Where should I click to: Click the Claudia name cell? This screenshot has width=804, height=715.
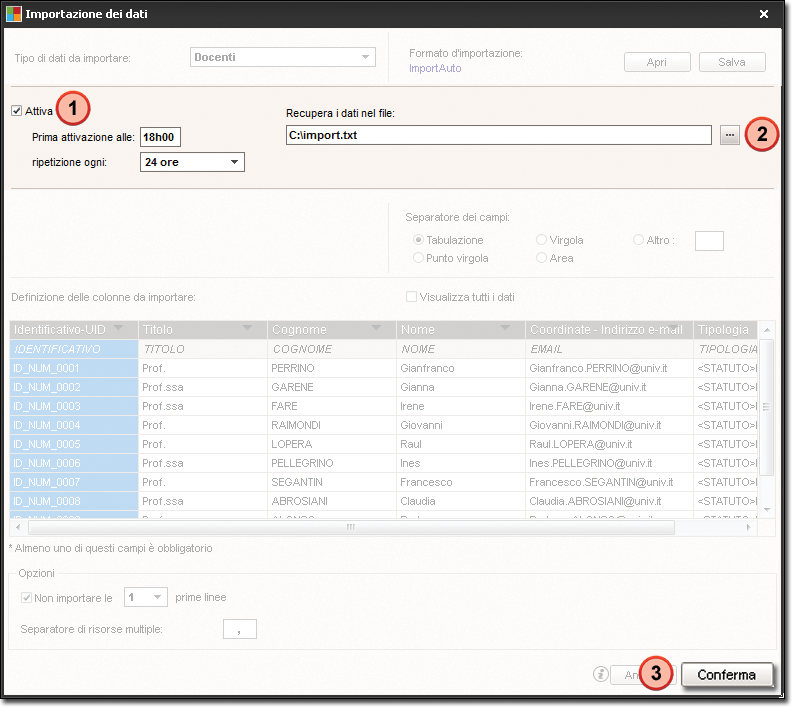(x=461, y=501)
